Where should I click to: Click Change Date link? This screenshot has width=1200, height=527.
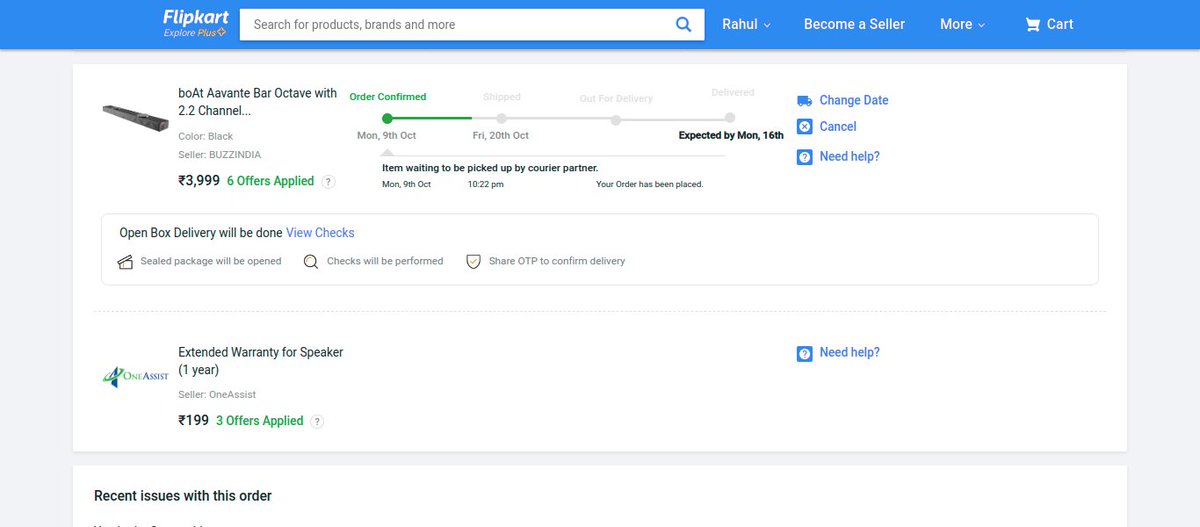(x=854, y=100)
